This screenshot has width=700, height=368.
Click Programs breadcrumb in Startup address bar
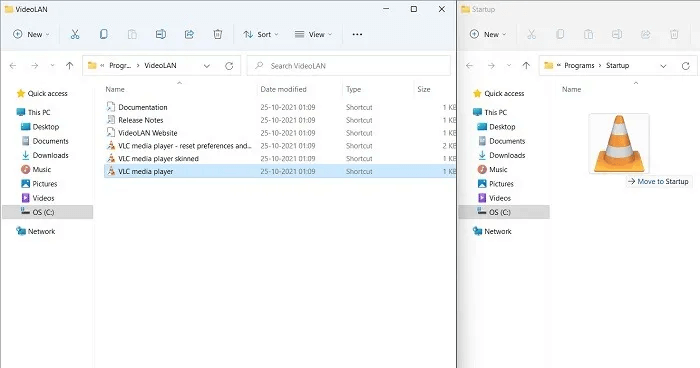click(579, 66)
